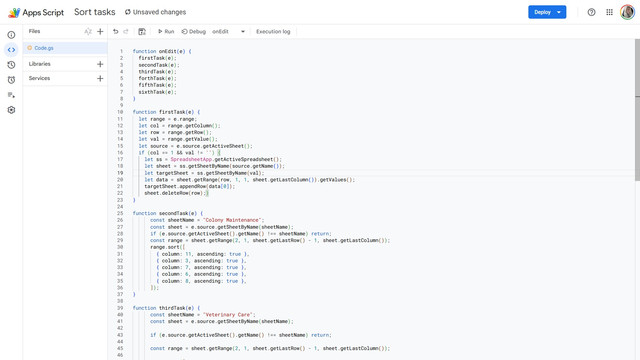Select the Editor code icon in sidebar

tap(11, 50)
